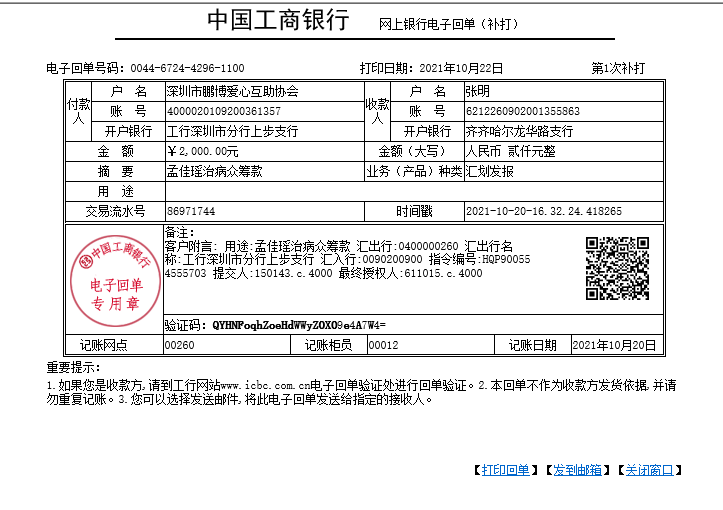This screenshot has width=723, height=510.
Task: Select payee account 6212260902001355863
Action: coord(522,111)
